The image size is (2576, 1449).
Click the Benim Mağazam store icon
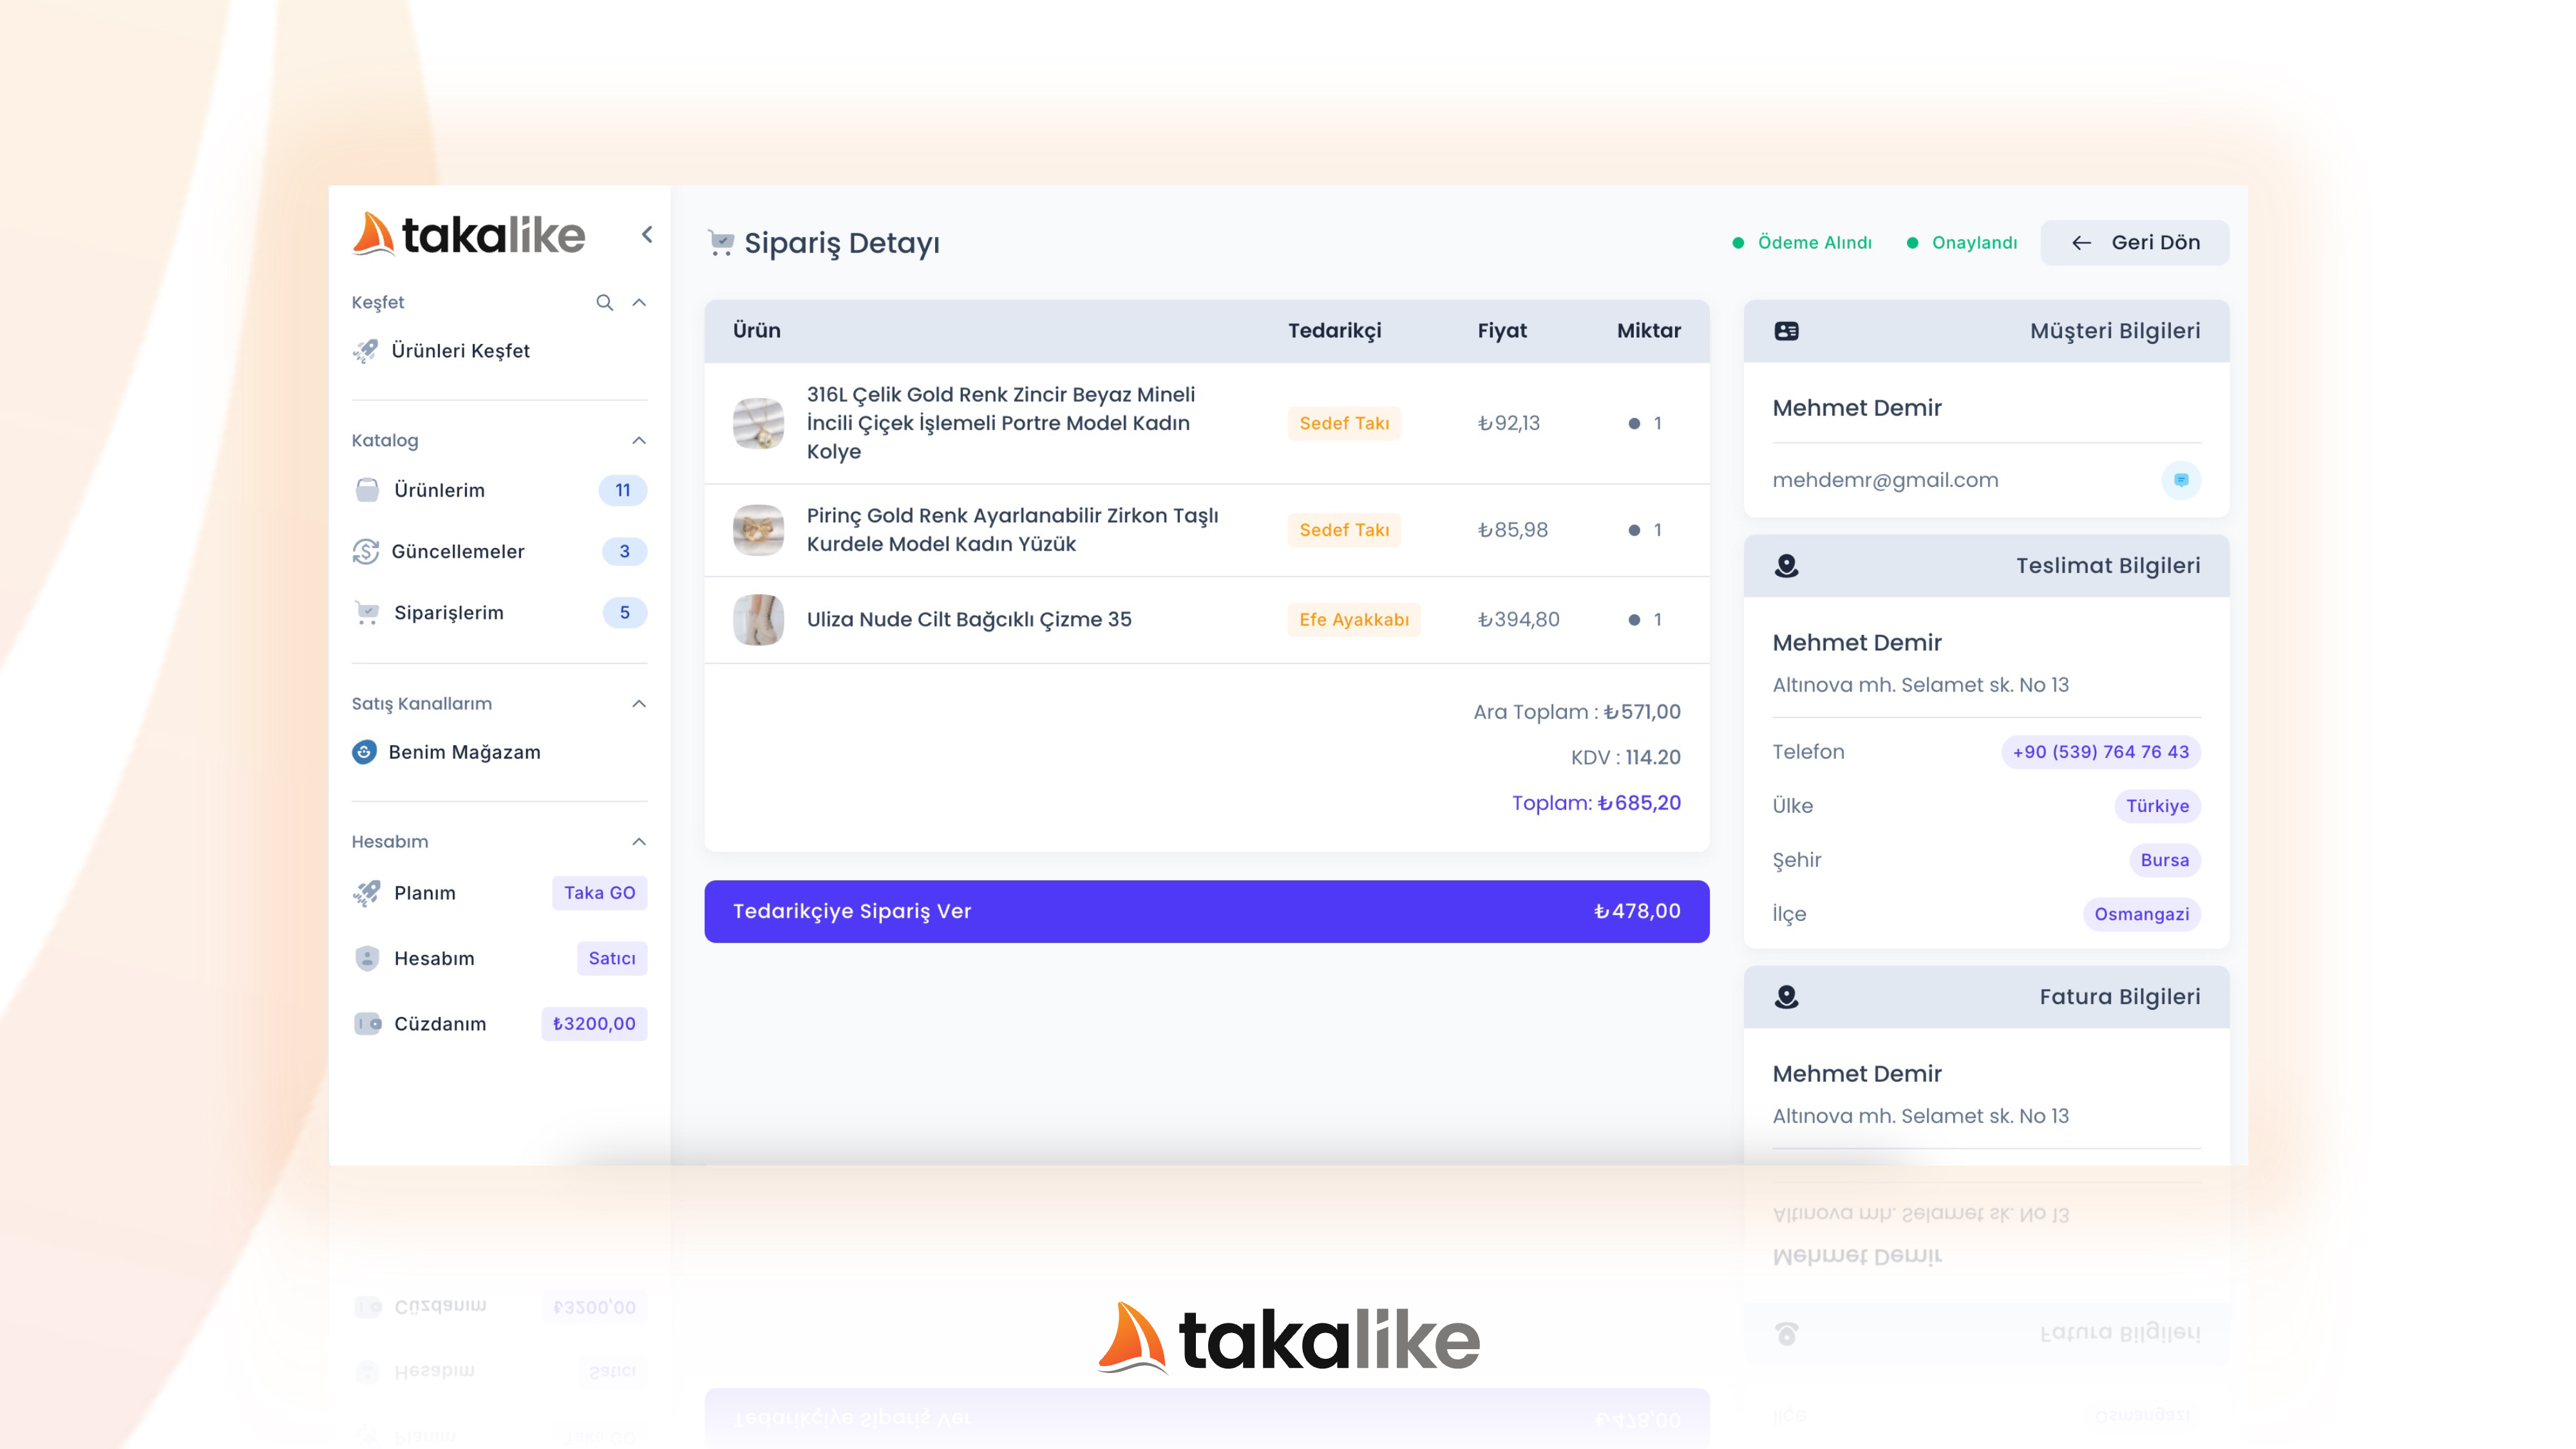[x=365, y=752]
